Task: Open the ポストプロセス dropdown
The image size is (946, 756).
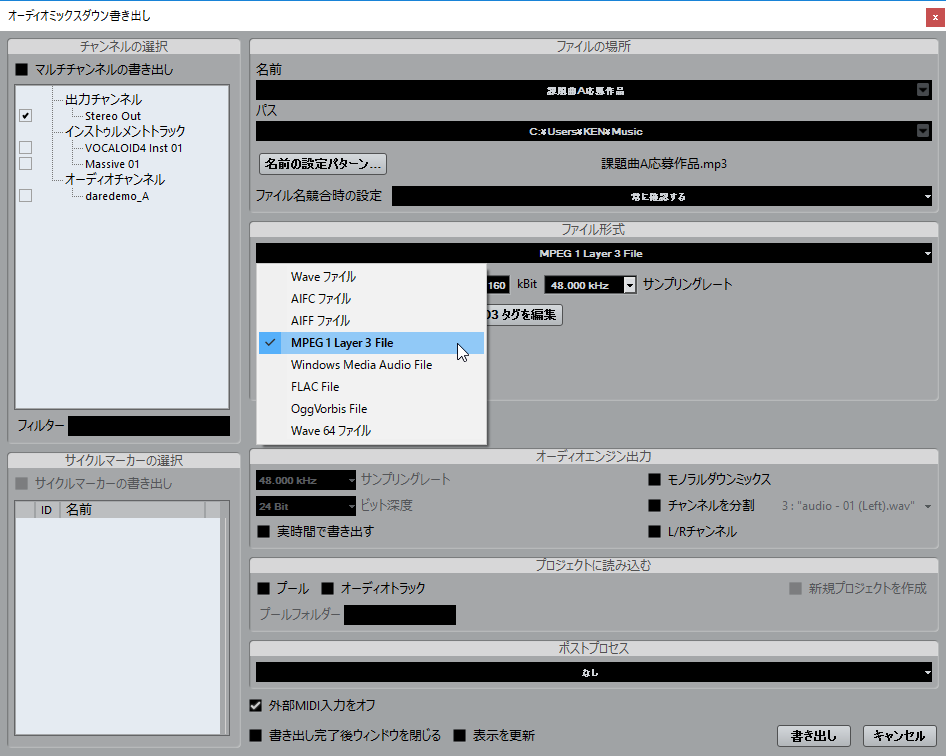Action: (594, 672)
